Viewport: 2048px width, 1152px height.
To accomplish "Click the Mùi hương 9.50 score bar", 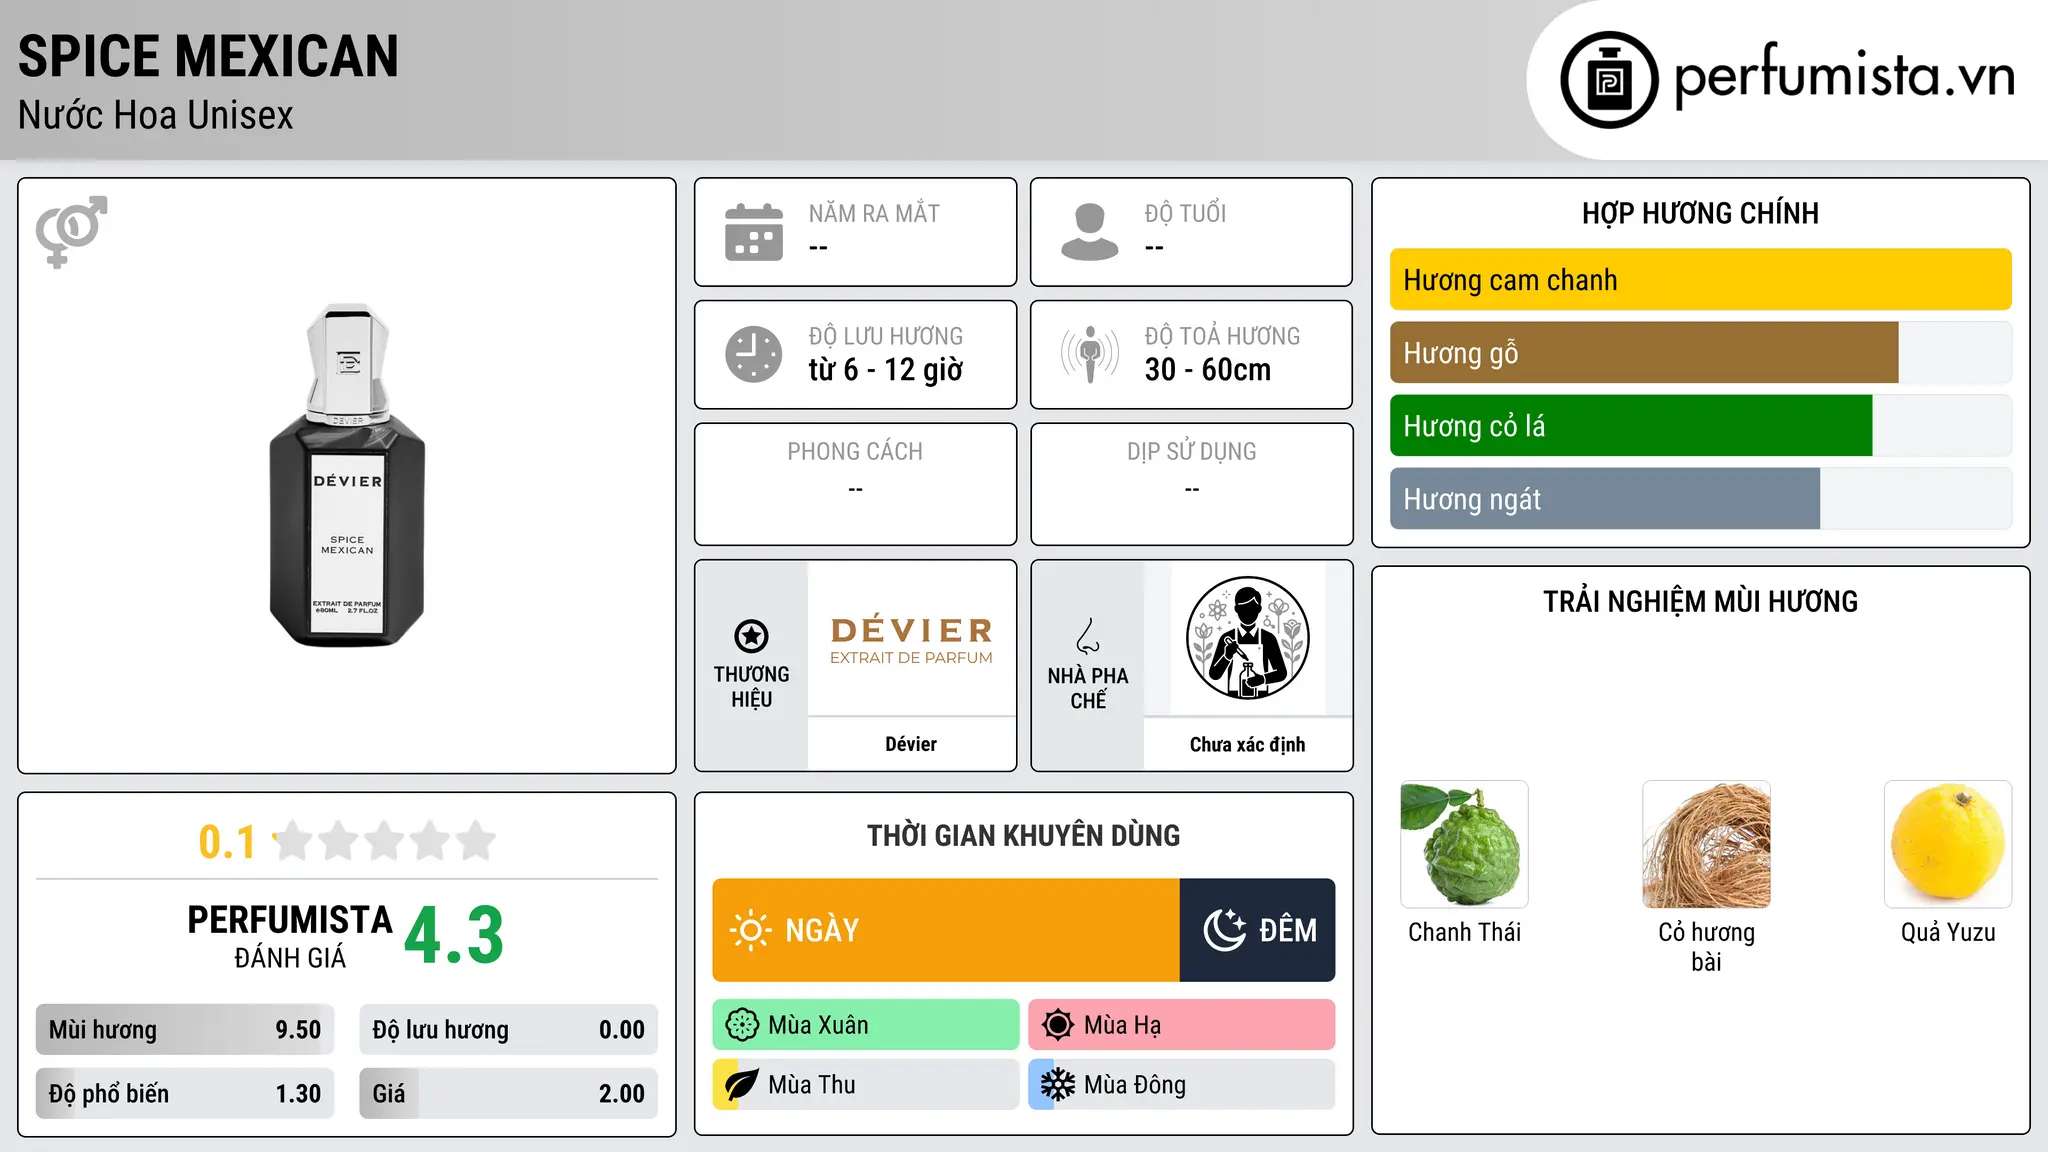I will click(x=185, y=1030).
